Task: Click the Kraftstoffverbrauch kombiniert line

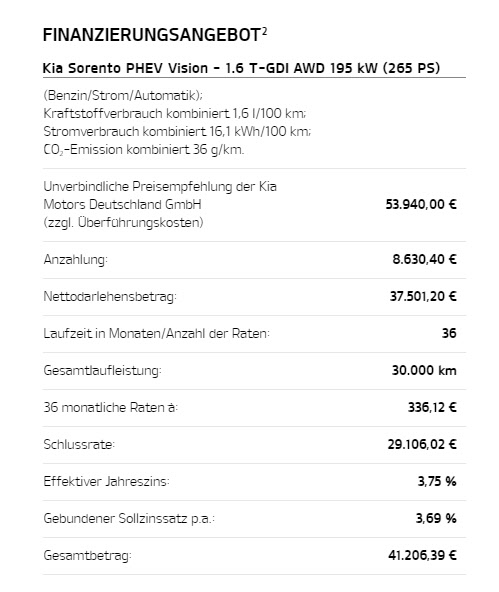Action: tap(175, 113)
